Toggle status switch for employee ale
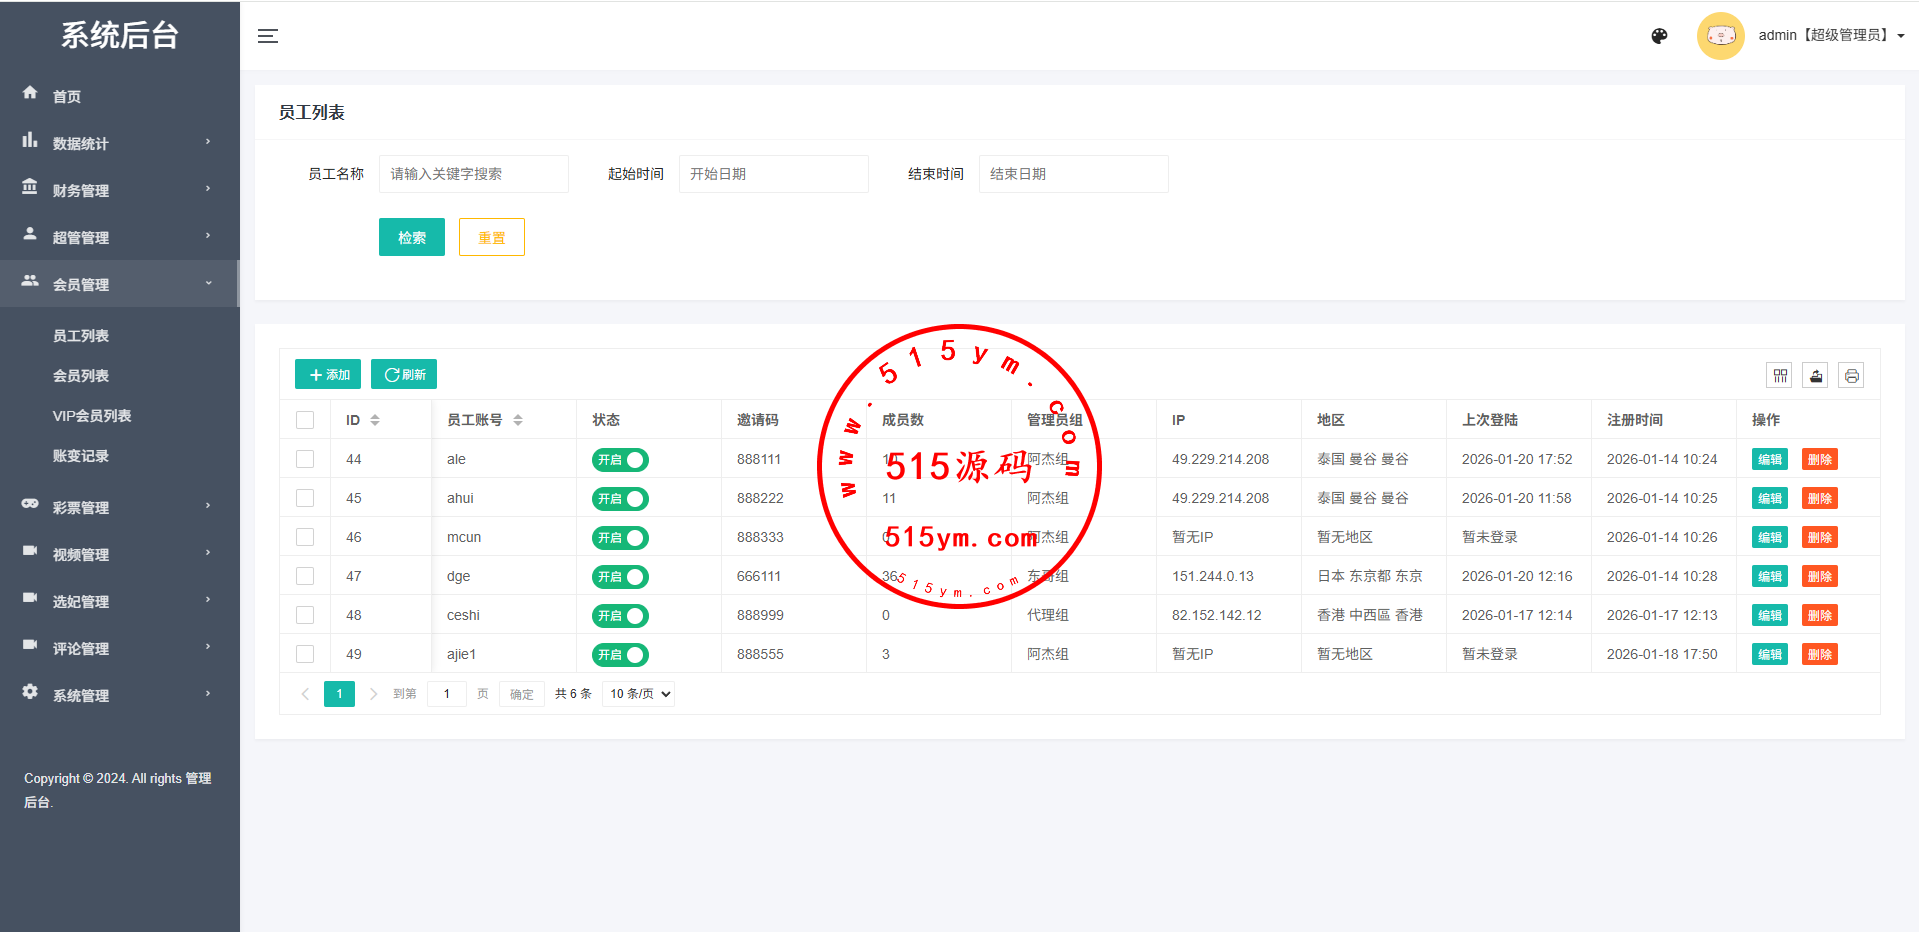Screen dimensions: 1919x932 point(620,460)
